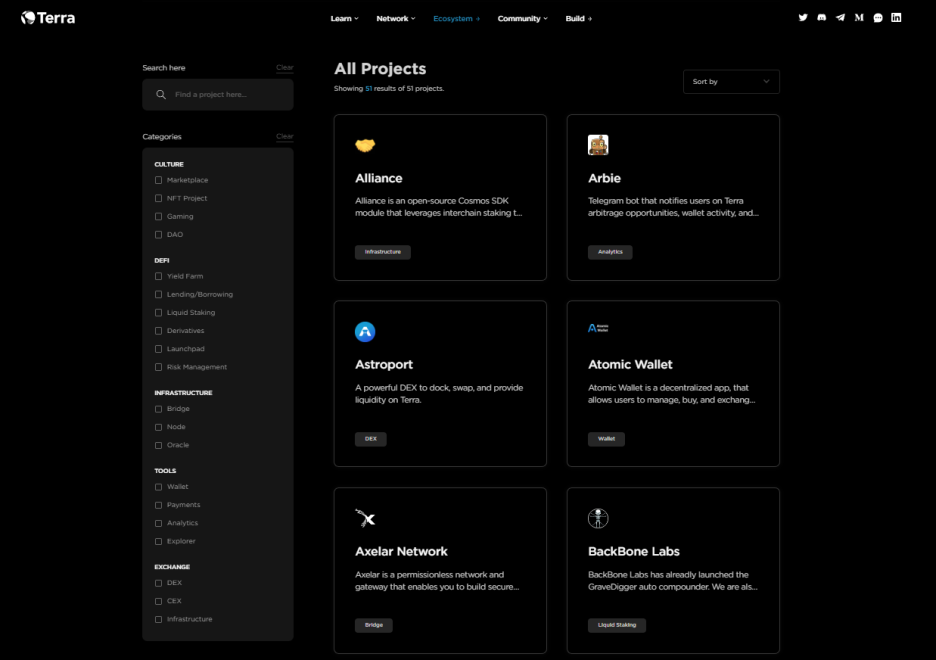This screenshot has width=936, height=660.
Task: Open the LinkedIn social icon
Action: [896, 18]
